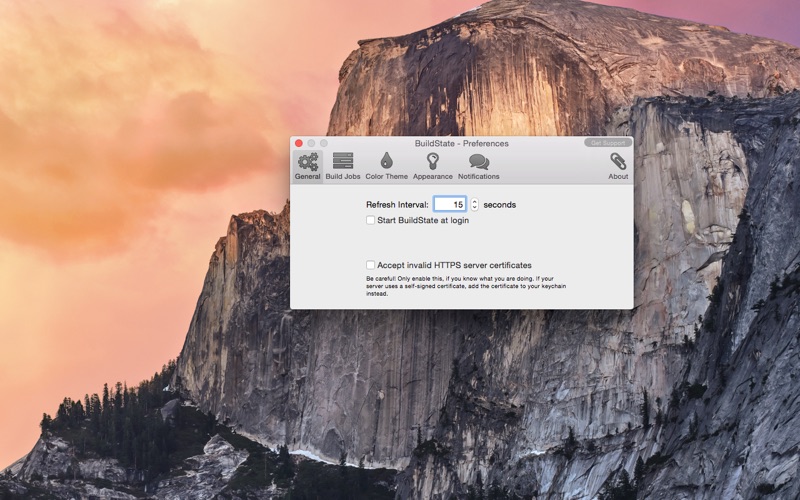Click the Refresh Interval label
Image resolution: width=800 pixels, height=500 pixels.
tap(397, 205)
